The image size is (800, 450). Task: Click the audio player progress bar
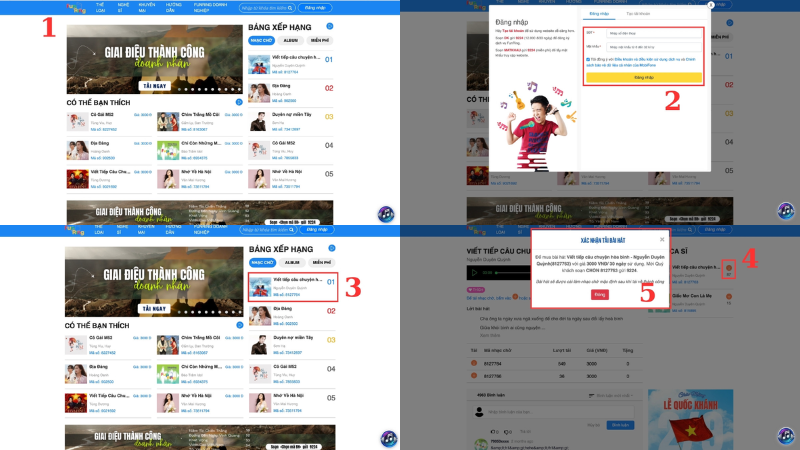click(512, 272)
